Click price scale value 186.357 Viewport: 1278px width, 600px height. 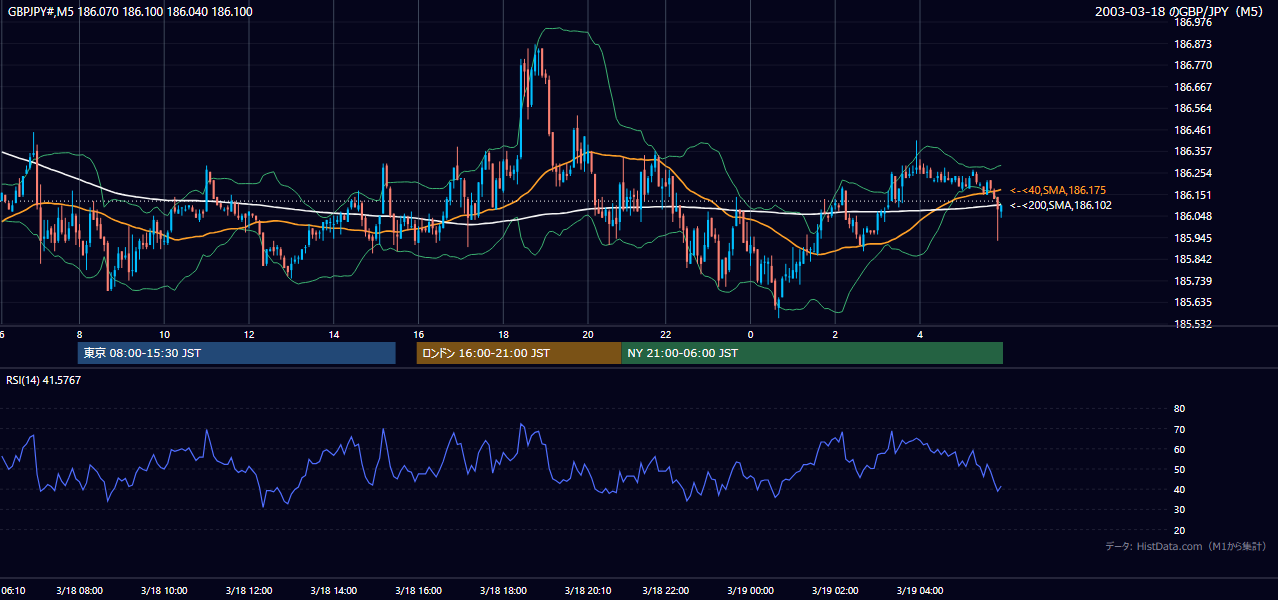(x=1193, y=152)
